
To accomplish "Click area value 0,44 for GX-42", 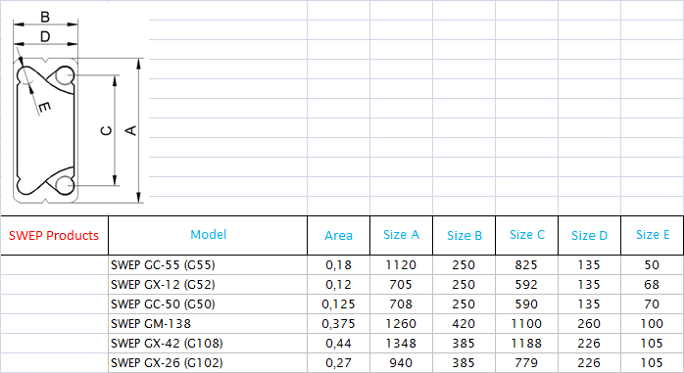I will point(339,343).
